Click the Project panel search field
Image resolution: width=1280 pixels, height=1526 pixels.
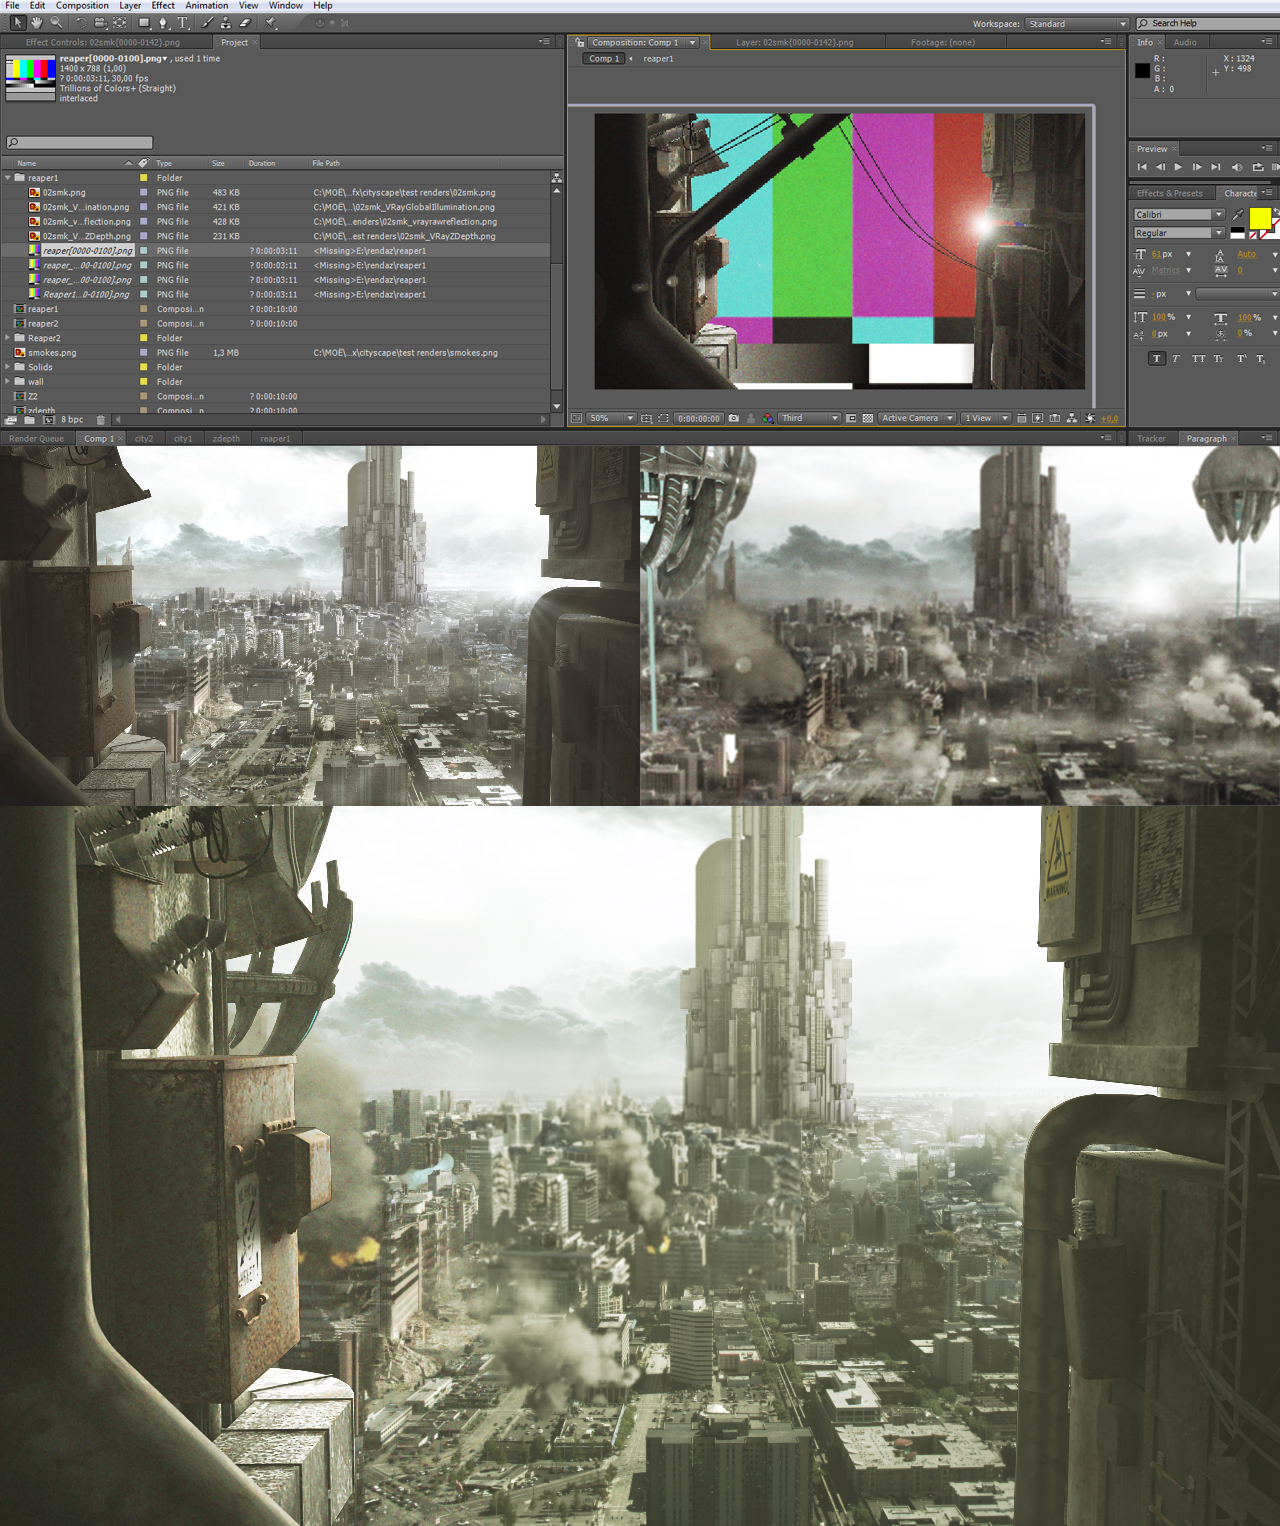click(79, 143)
